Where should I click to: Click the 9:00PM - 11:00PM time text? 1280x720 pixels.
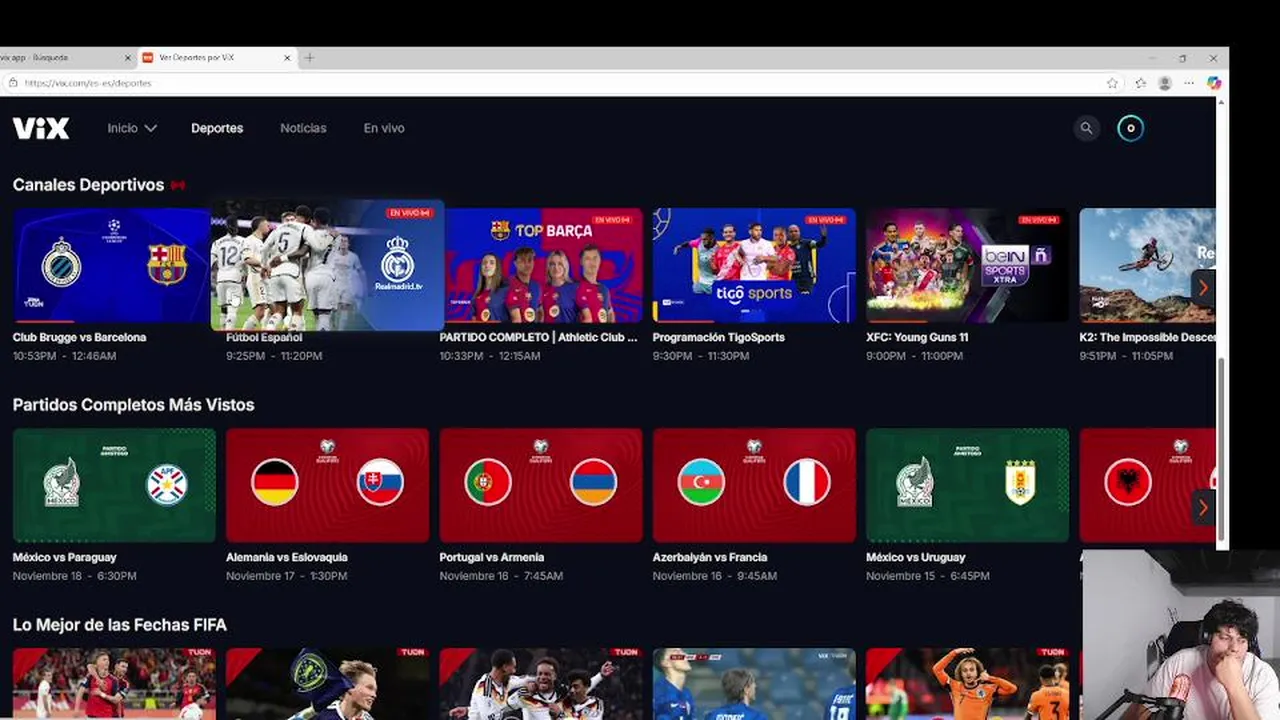click(x=914, y=356)
